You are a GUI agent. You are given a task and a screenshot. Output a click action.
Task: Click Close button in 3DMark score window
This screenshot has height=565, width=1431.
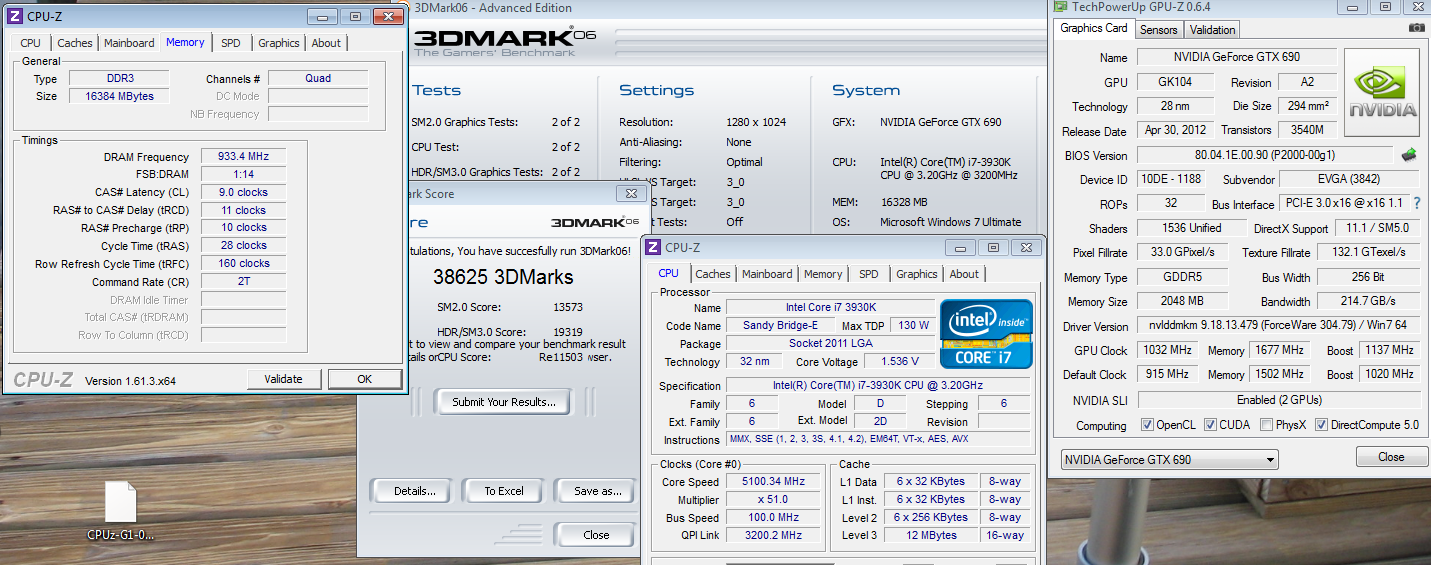coord(596,535)
